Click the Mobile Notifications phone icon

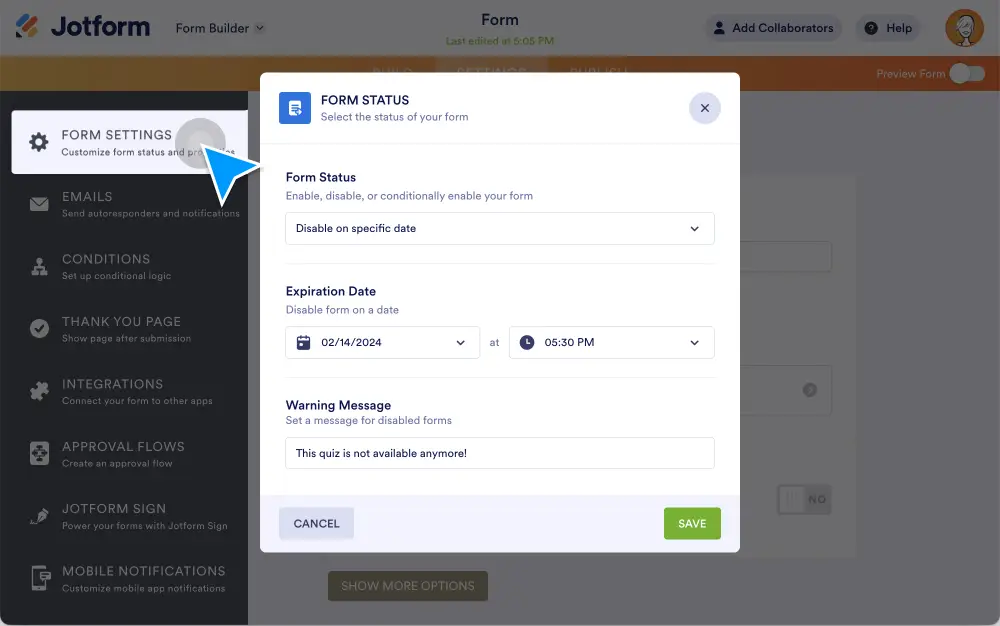coord(39,579)
